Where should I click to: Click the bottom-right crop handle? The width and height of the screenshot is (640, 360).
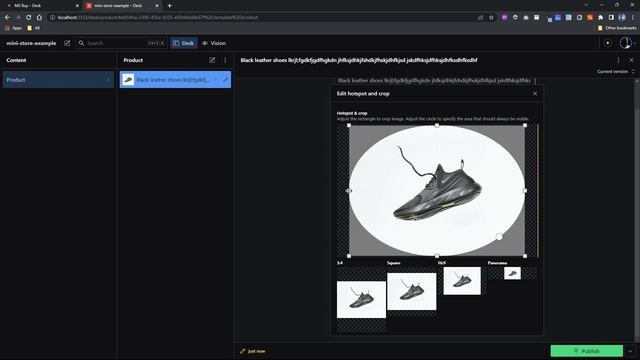tap(525, 256)
